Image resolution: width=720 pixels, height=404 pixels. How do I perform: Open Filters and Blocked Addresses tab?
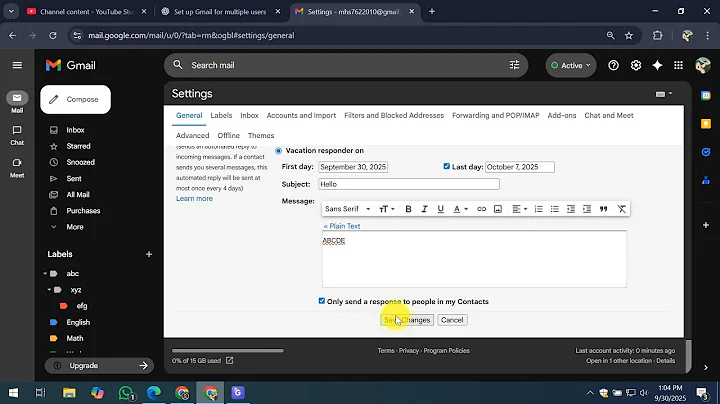coord(394,115)
